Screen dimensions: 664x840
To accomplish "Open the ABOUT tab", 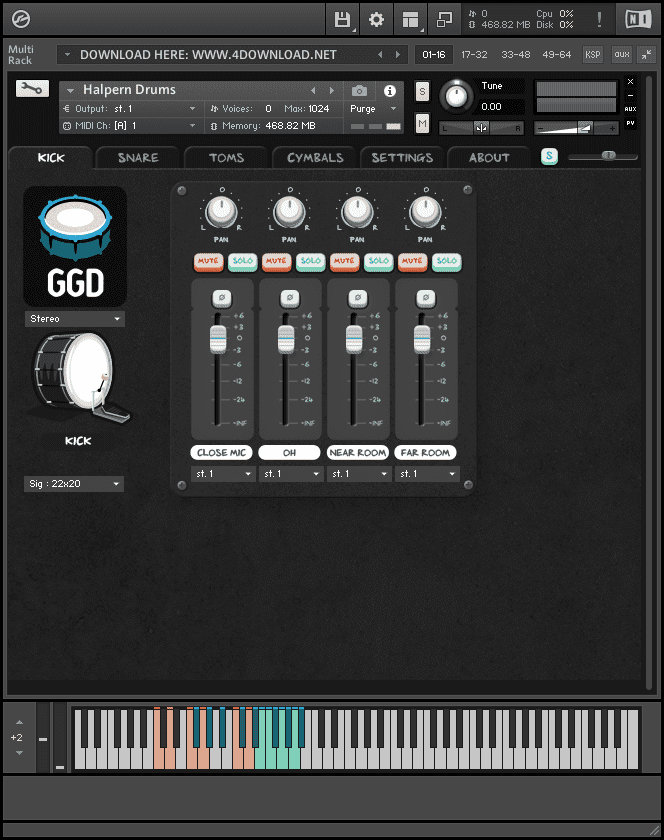I will click(x=489, y=158).
